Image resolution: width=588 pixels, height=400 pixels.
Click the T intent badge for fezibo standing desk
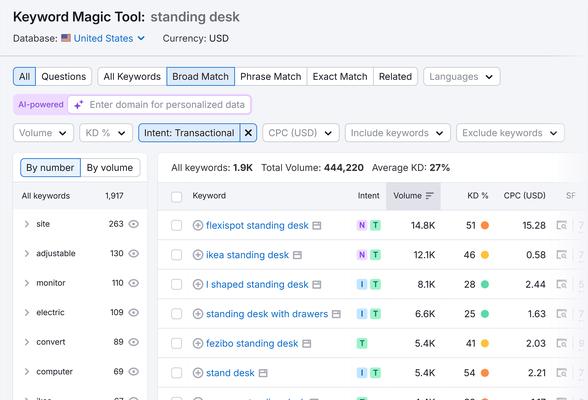coord(362,343)
